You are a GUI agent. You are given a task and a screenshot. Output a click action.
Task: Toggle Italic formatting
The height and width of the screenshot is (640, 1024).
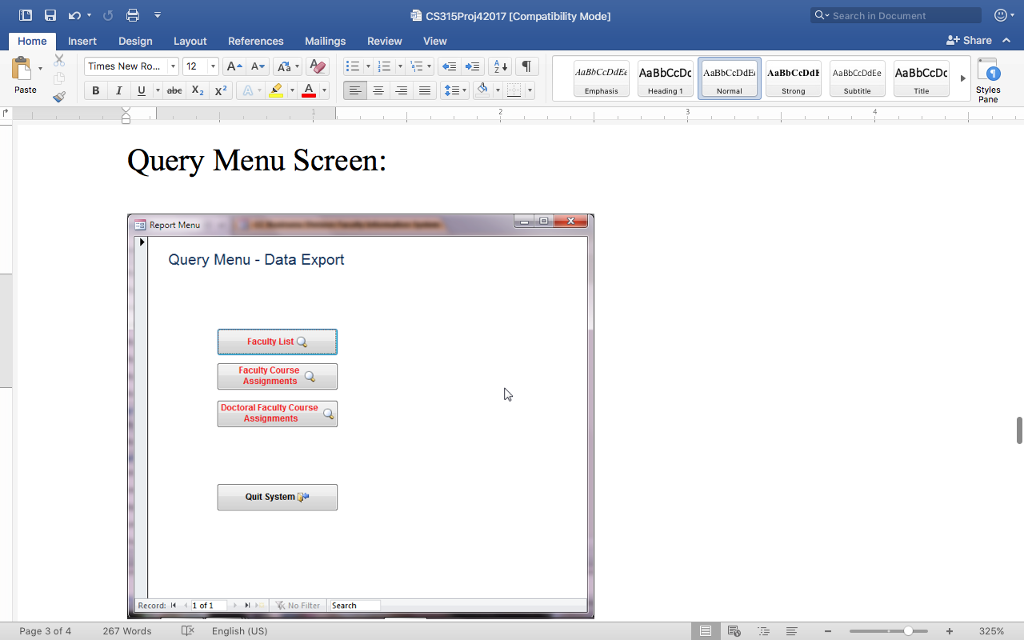[x=119, y=91]
